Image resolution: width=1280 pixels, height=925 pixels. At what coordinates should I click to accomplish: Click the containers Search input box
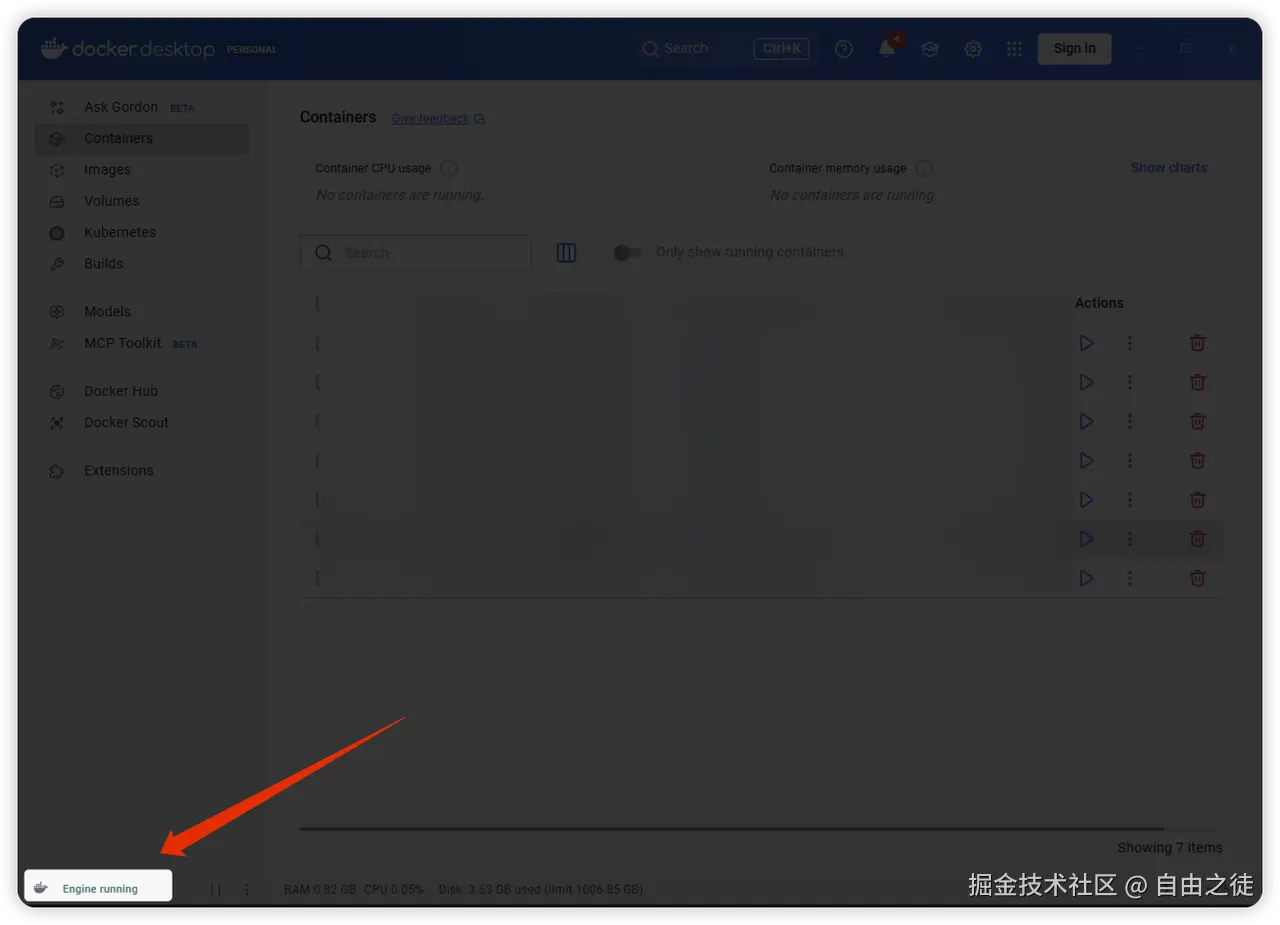[415, 253]
